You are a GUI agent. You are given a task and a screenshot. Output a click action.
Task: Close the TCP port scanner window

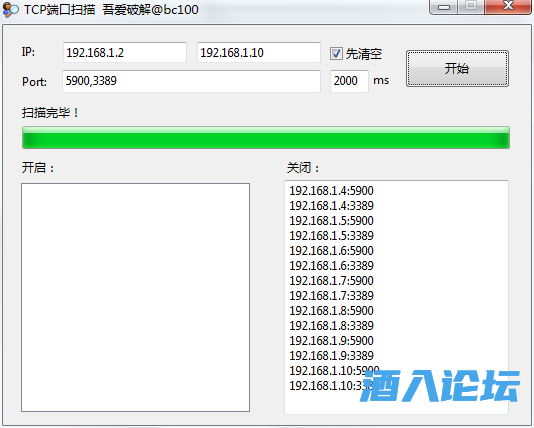click(x=508, y=6)
